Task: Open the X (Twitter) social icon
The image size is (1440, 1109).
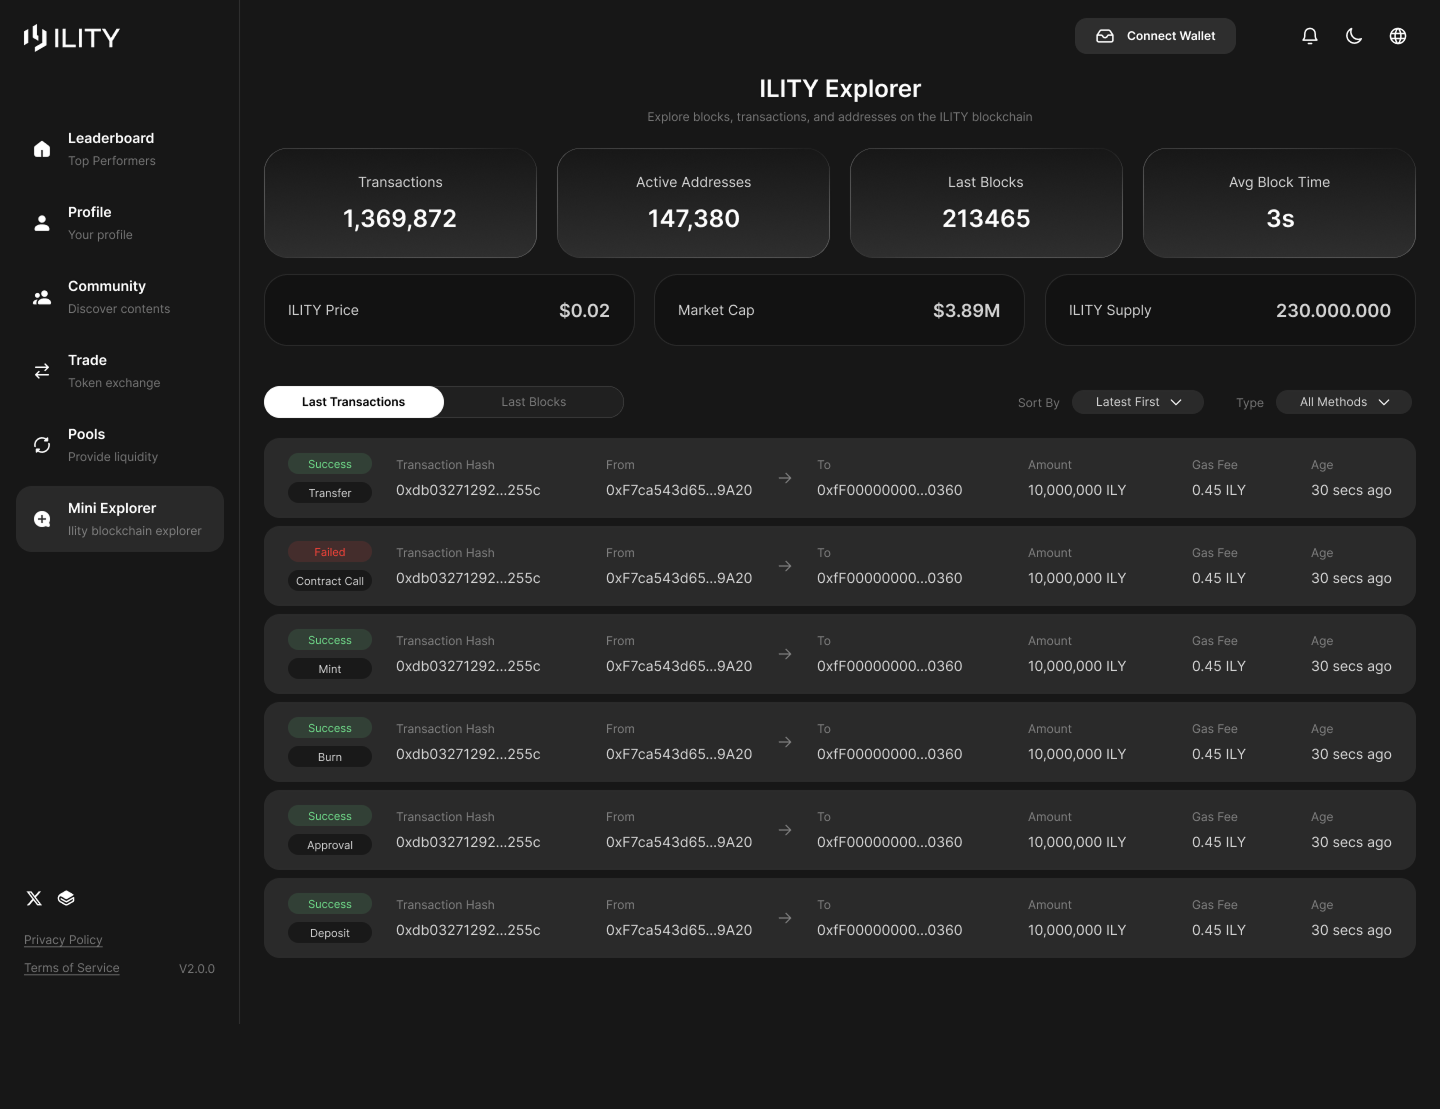Action: click(x=34, y=898)
